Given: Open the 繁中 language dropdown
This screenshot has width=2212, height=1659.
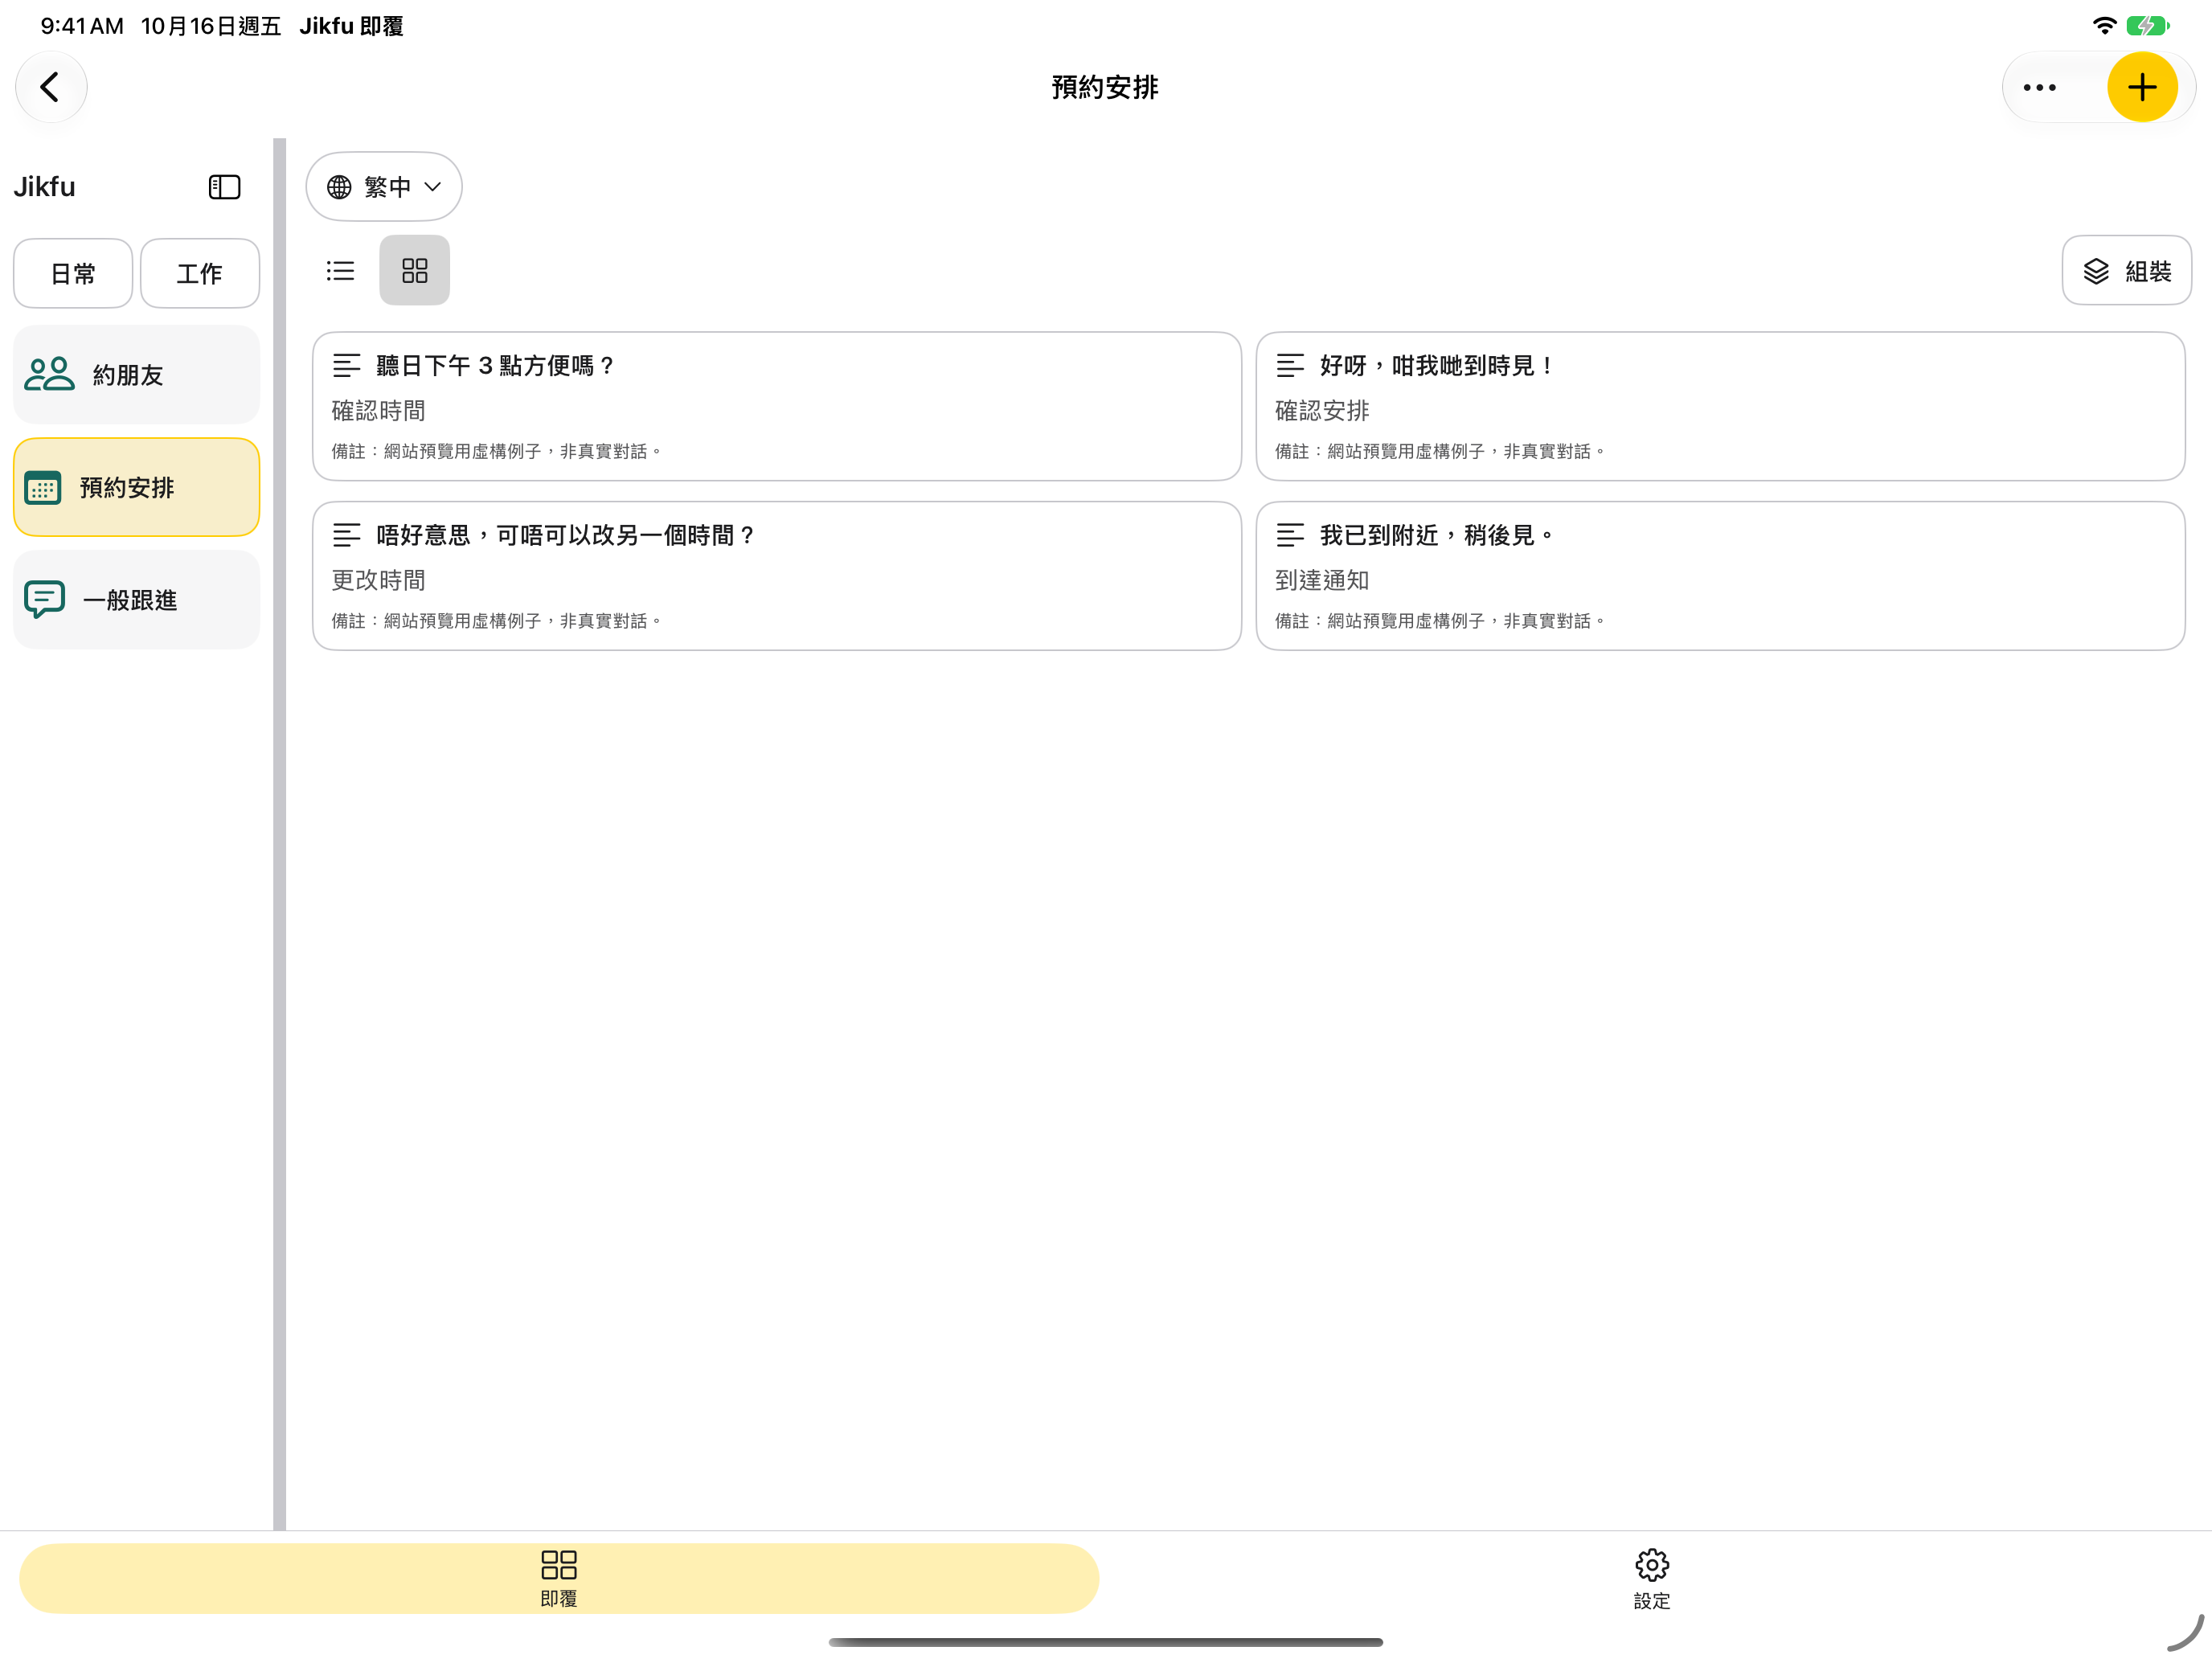Looking at the screenshot, I should 384,186.
